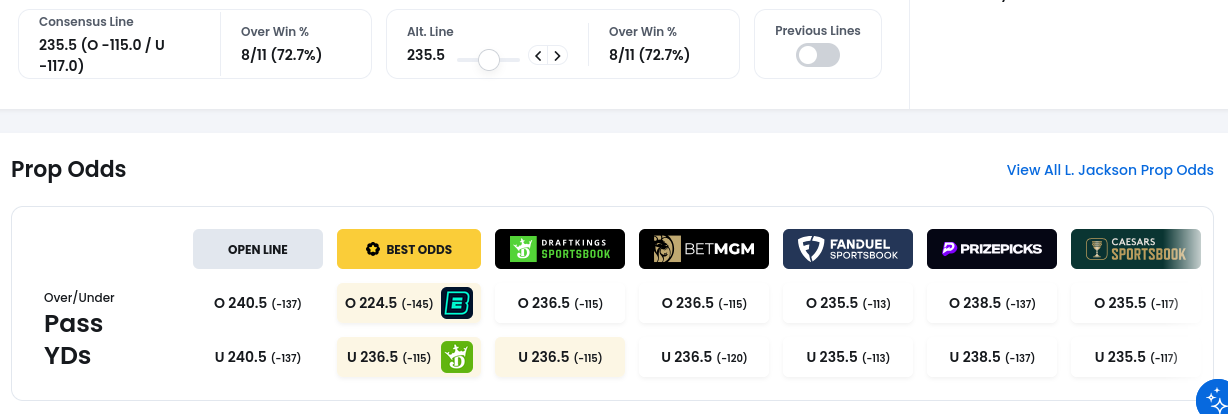This screenshot has width=1228, height=414.
Task: Click BetMGM U 236.5 (-120) odds cell
Action: coord(704,357)
